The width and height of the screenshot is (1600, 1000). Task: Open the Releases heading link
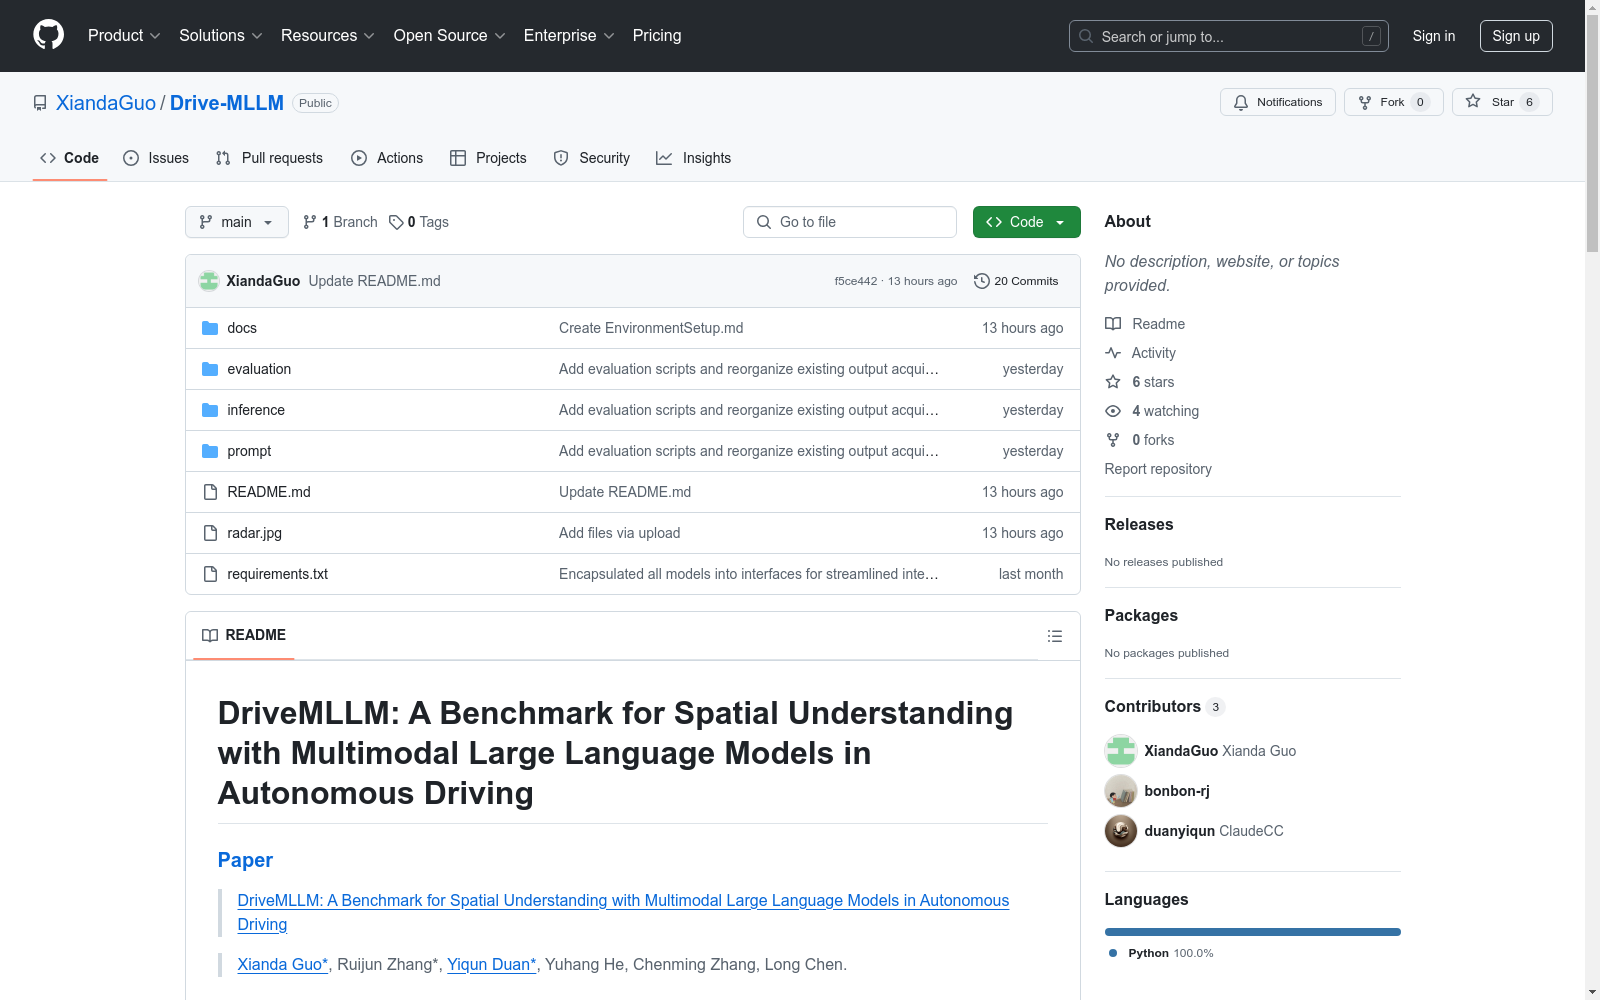1139,524
